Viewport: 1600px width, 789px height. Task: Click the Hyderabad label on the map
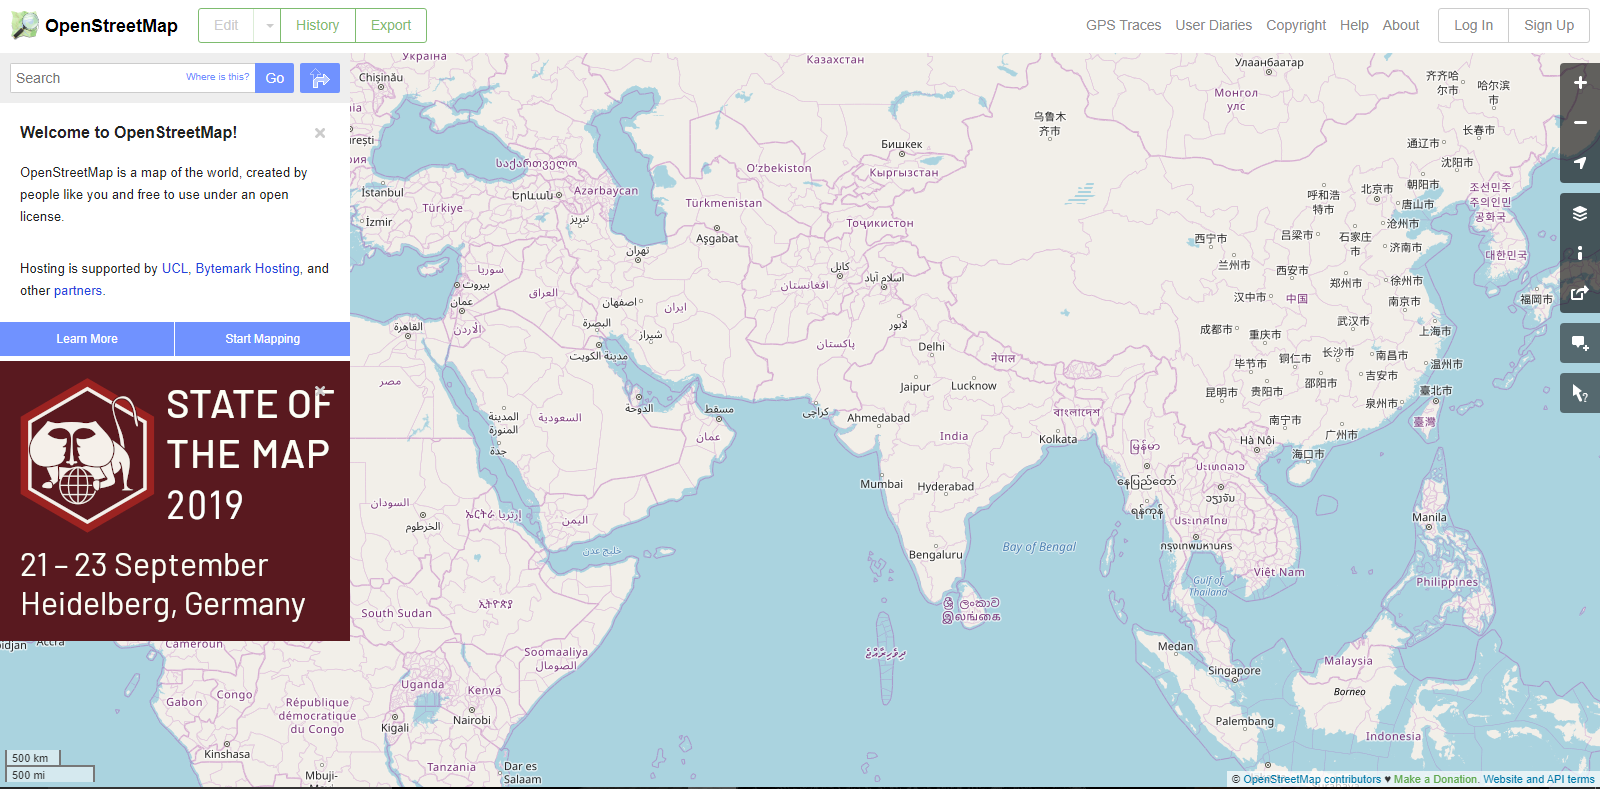pos(945,487)
